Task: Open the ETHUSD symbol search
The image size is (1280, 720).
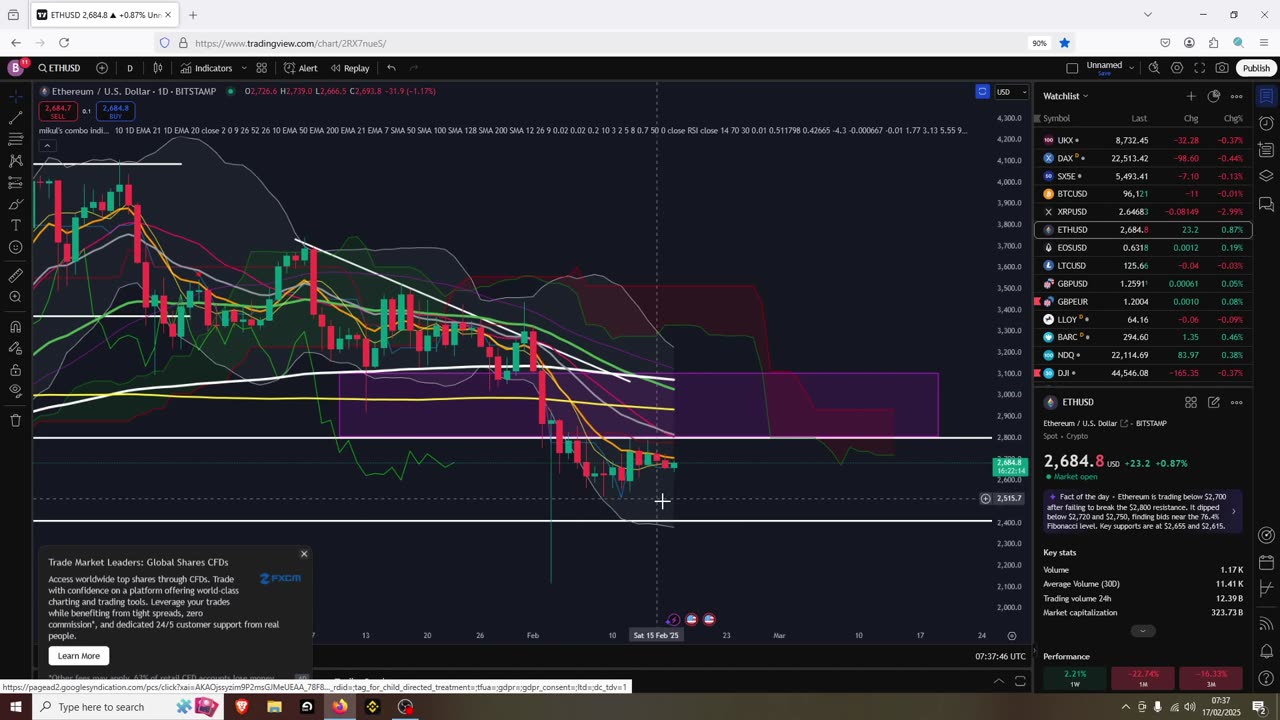Action: coord(60,68)
